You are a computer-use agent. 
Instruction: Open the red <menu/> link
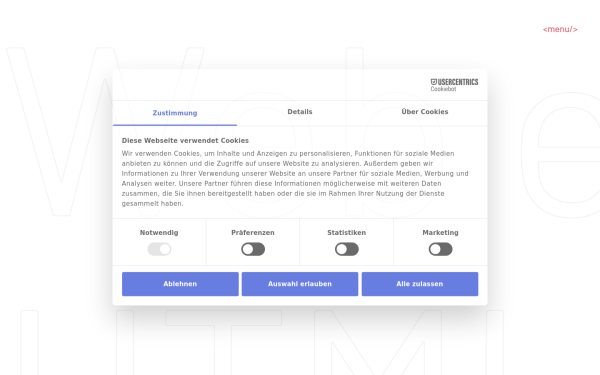(x=560, y=29)
